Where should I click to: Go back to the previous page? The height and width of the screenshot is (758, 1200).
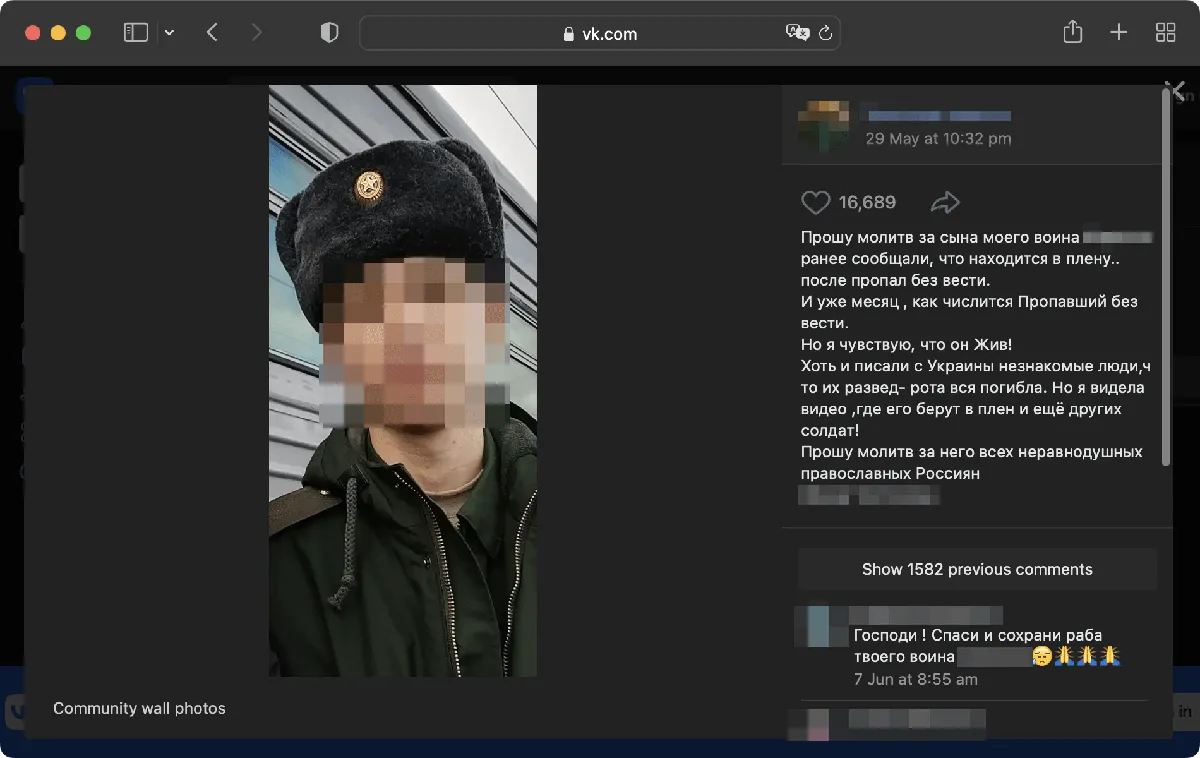(212, 33)
